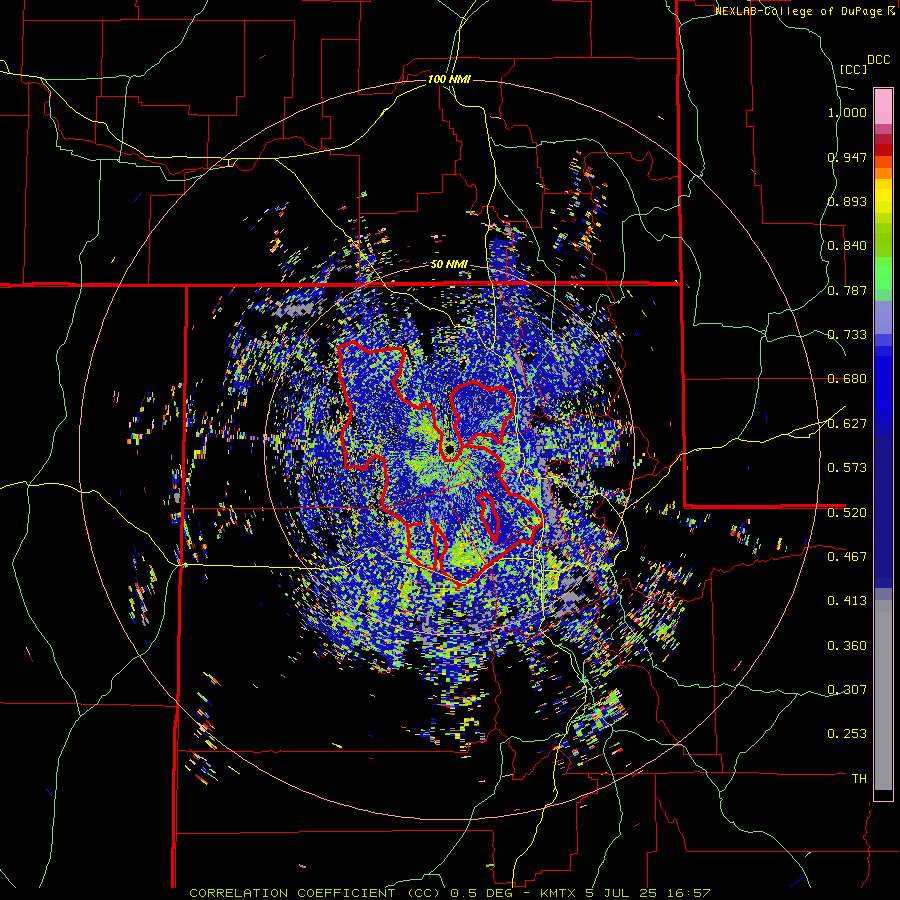Select the 0.947 scale value
This screenshot has height=900, width=900.
tap(847, 157)
